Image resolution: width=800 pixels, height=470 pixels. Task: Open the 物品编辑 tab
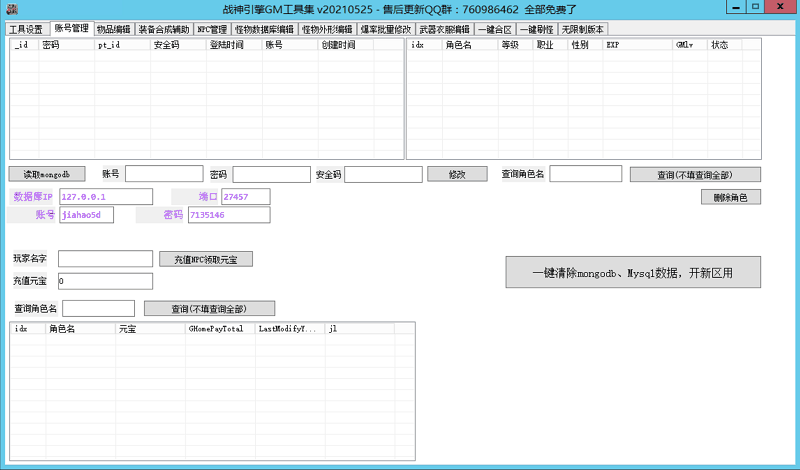[114, 30]
